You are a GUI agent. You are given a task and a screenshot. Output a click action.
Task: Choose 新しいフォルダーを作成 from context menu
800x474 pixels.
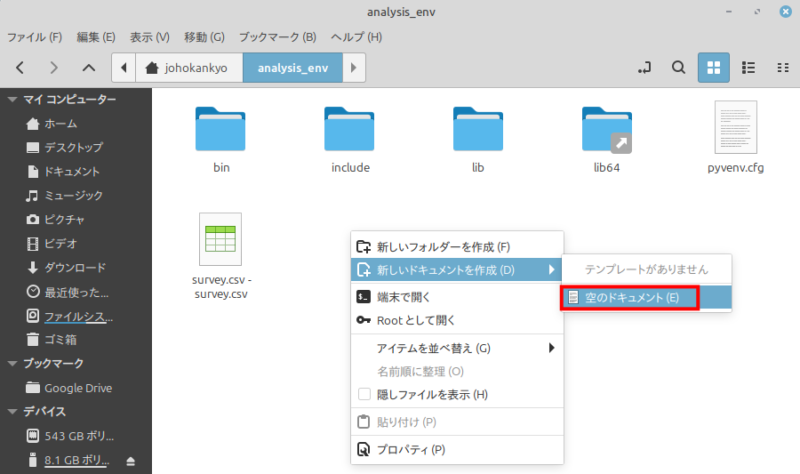tap(443, 246)
